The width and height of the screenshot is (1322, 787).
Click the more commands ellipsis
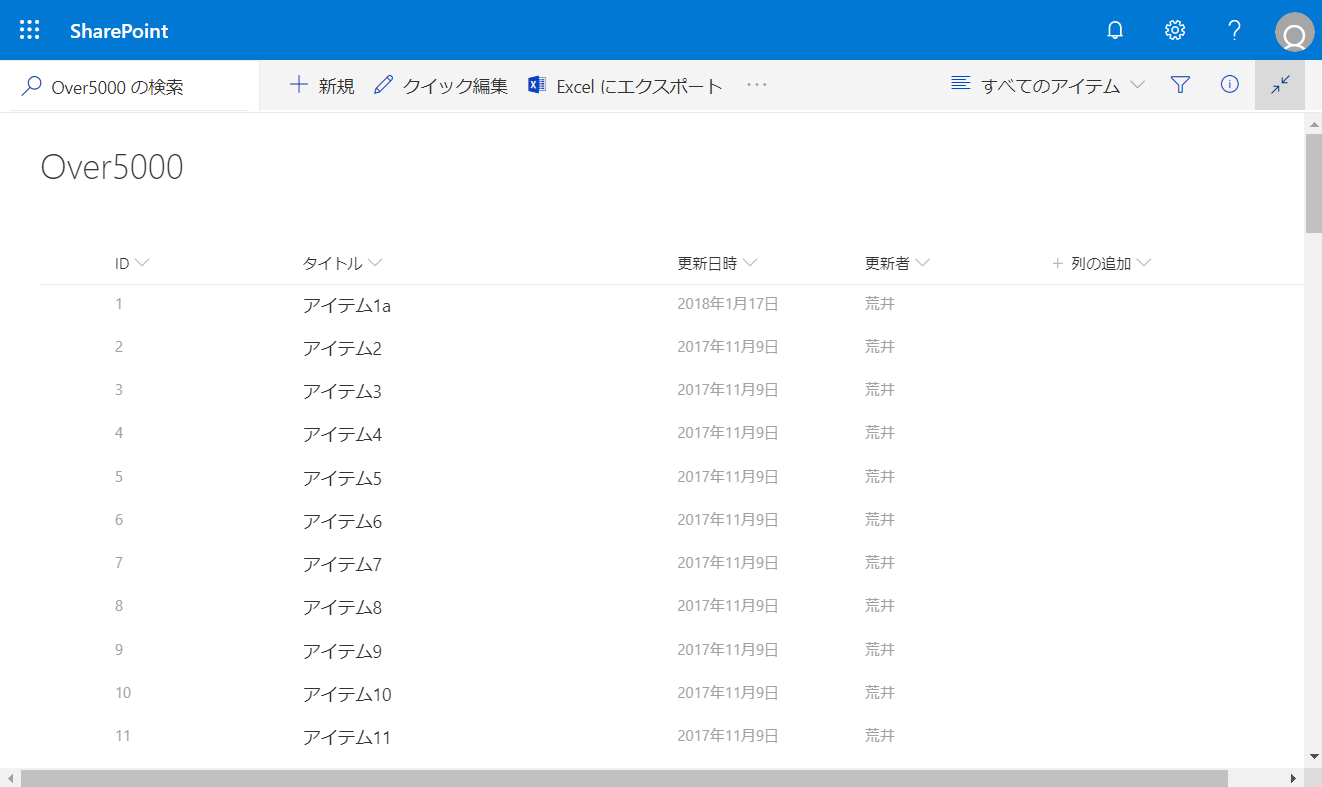click(757, 85)
